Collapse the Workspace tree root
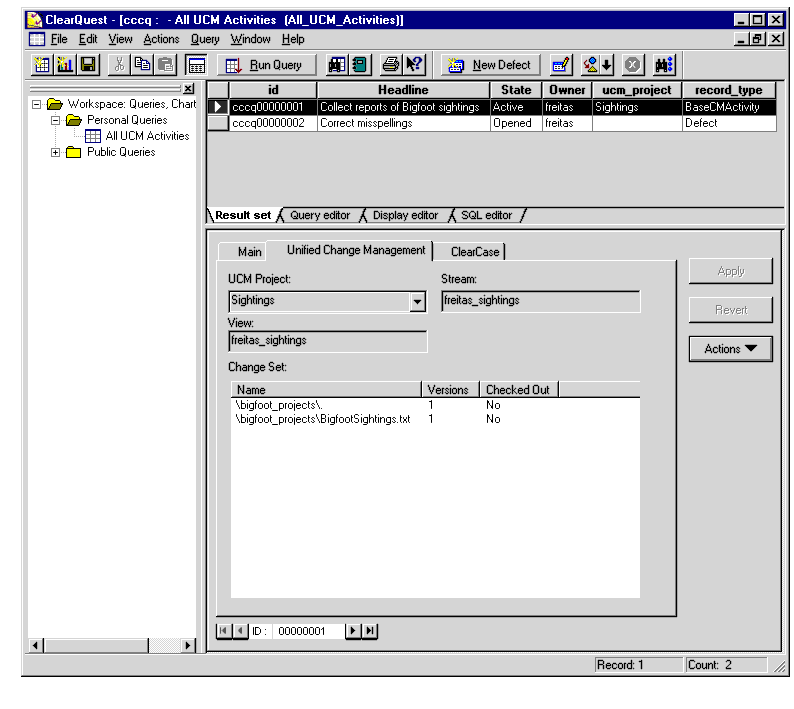 point(36,104)
